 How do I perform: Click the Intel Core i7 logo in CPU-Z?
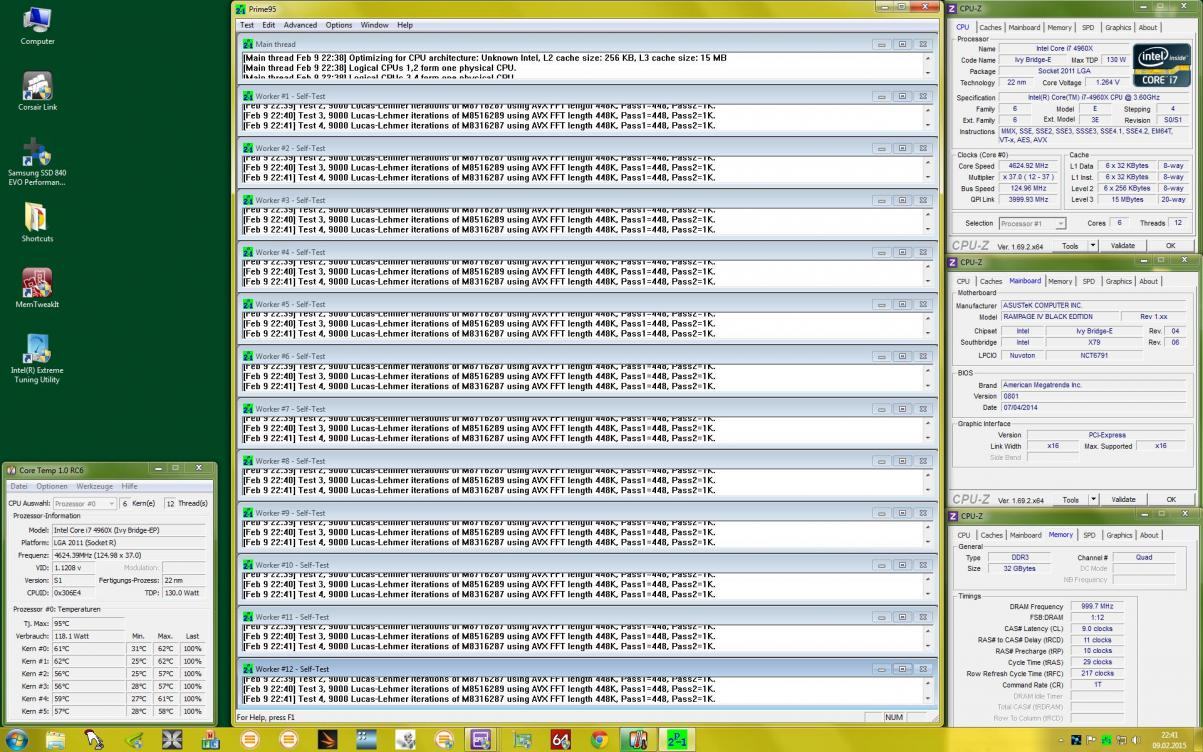(x=1160, y=65)
